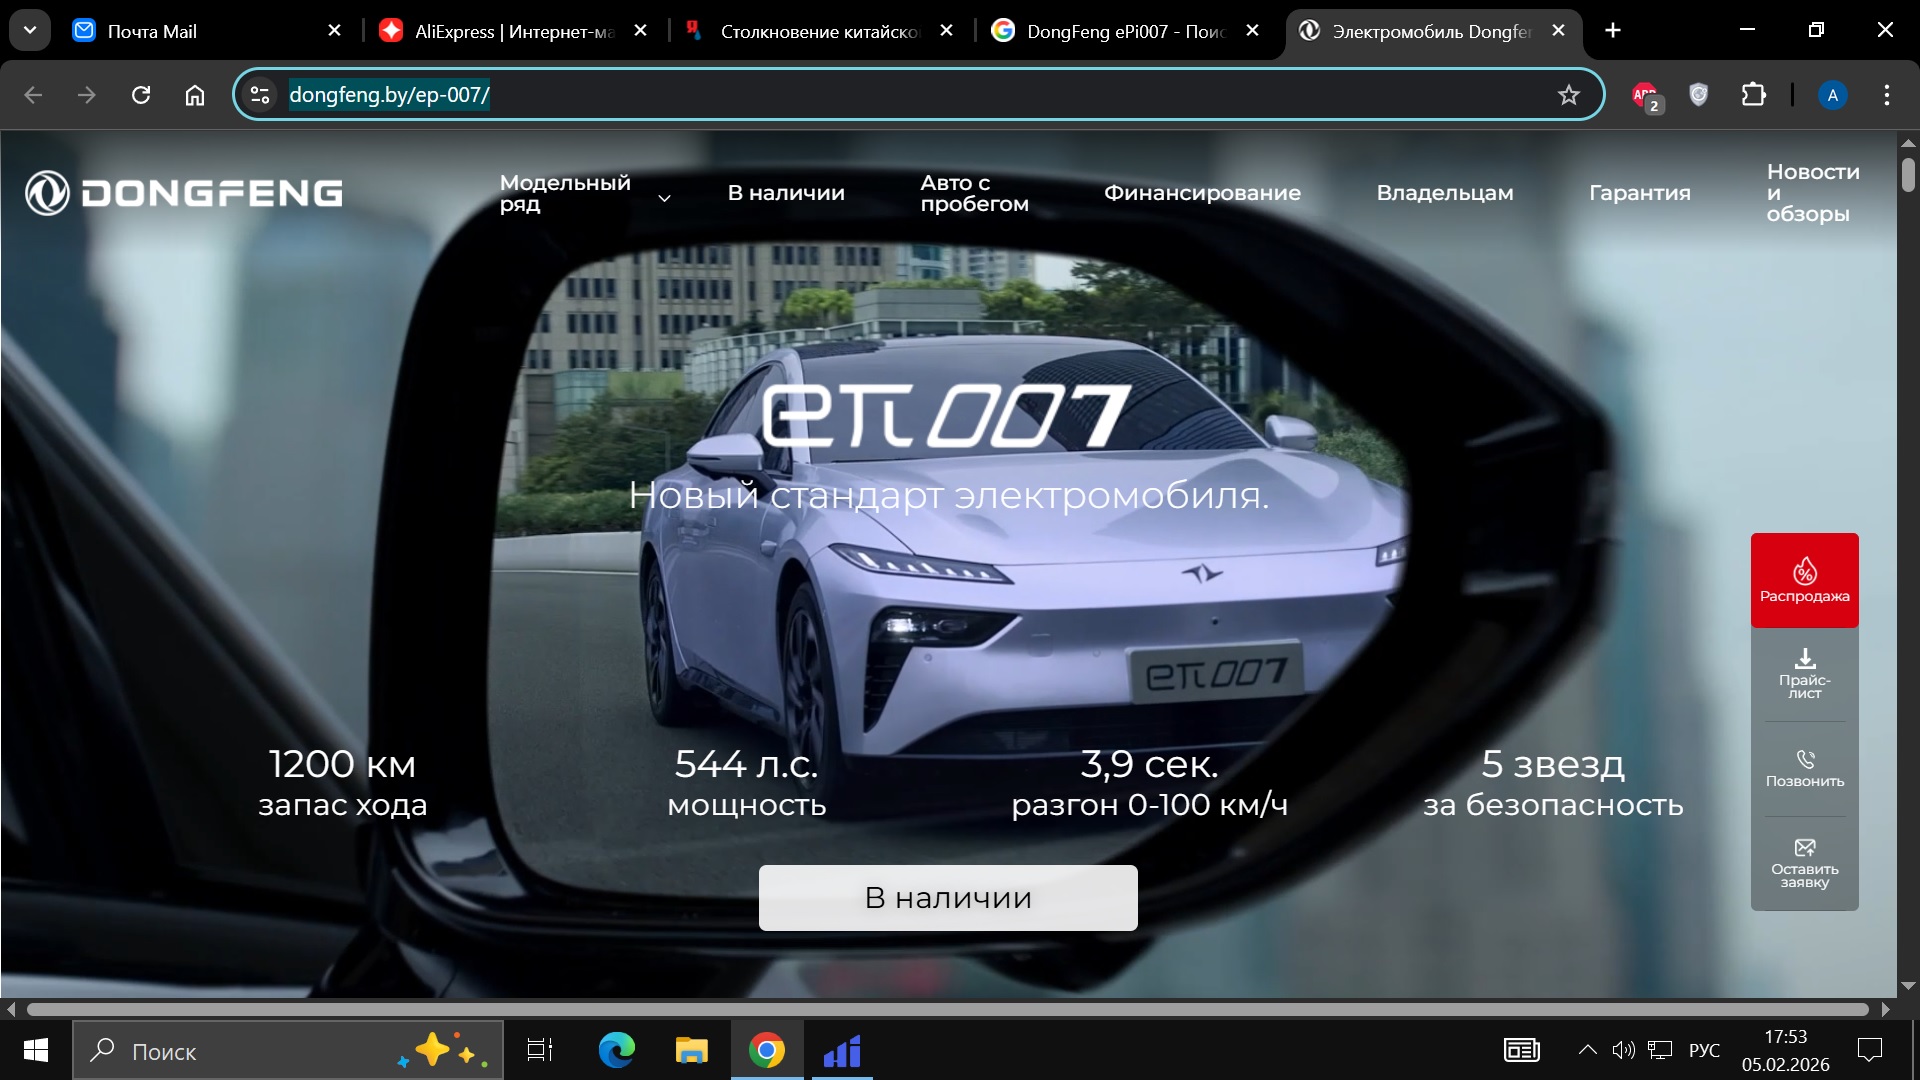1920x1080 pixels.
Task: Open the Финансирование page
Action: [x=1202, y=193]
